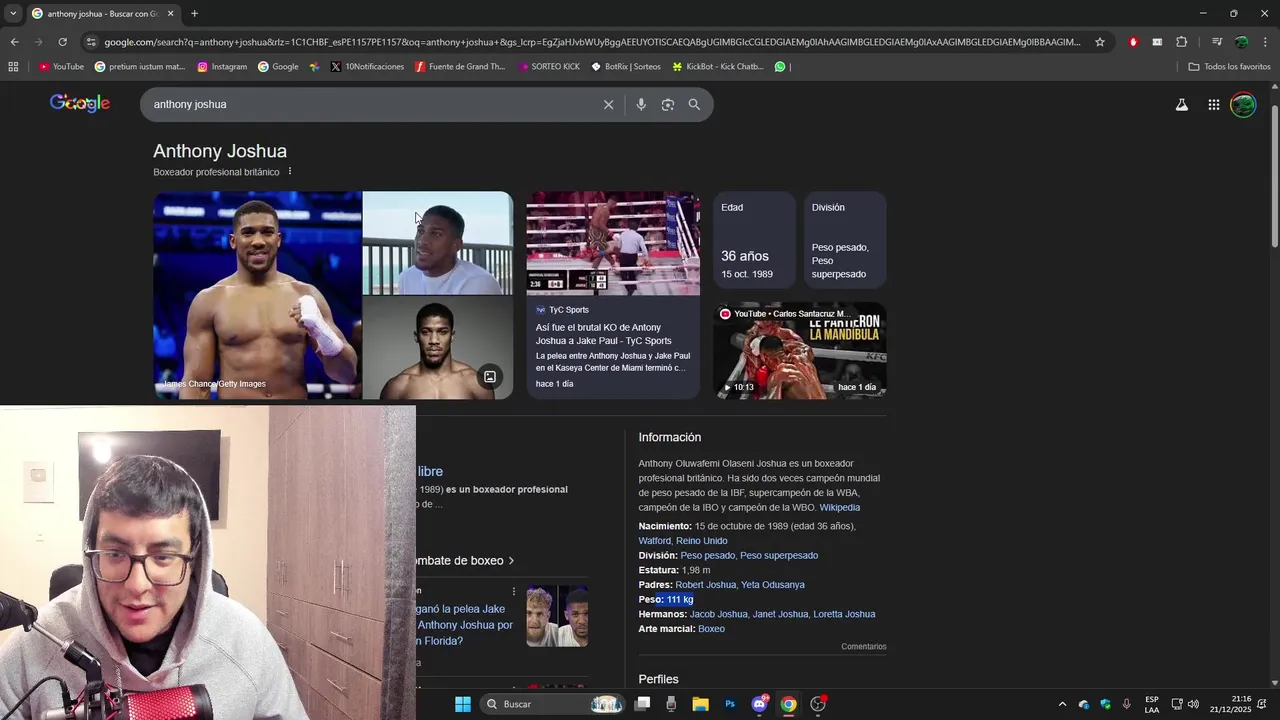Viewport: 1280px width, 720px height.
Task: Open the SORTEO KICK bookmark
Action: (x=549, y=67)
